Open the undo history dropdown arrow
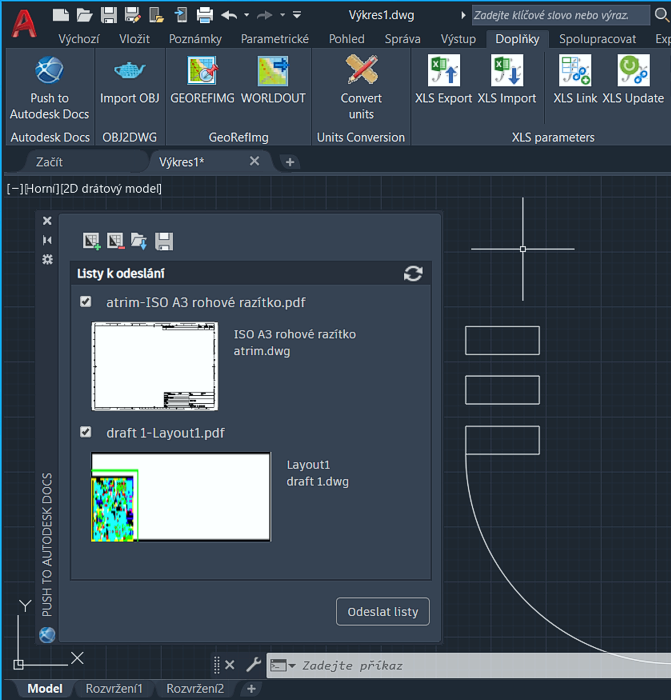This screenshot has width=671, height=700. [x=246, y=15]
